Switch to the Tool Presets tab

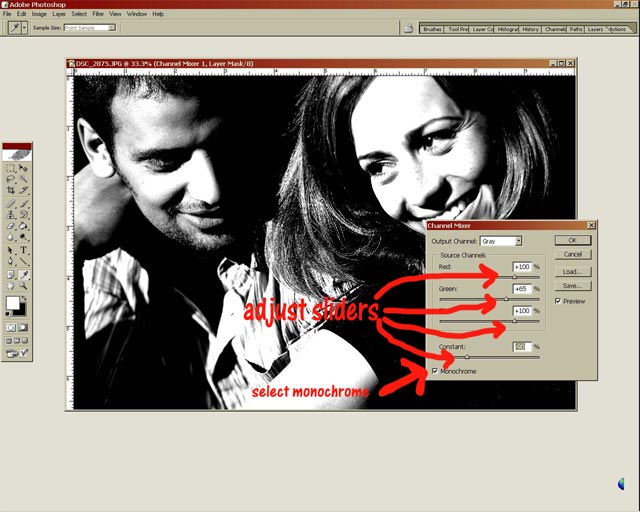[x=457, y=29]
